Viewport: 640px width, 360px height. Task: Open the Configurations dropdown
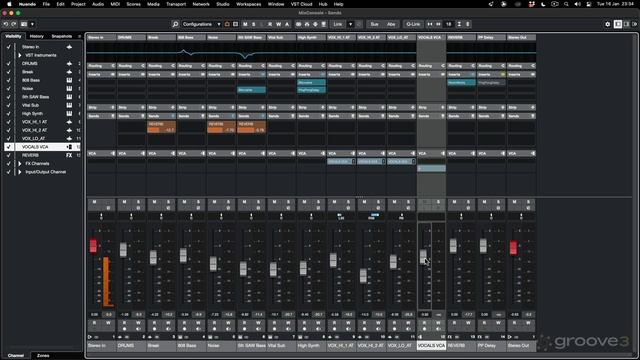pos(202,24)
